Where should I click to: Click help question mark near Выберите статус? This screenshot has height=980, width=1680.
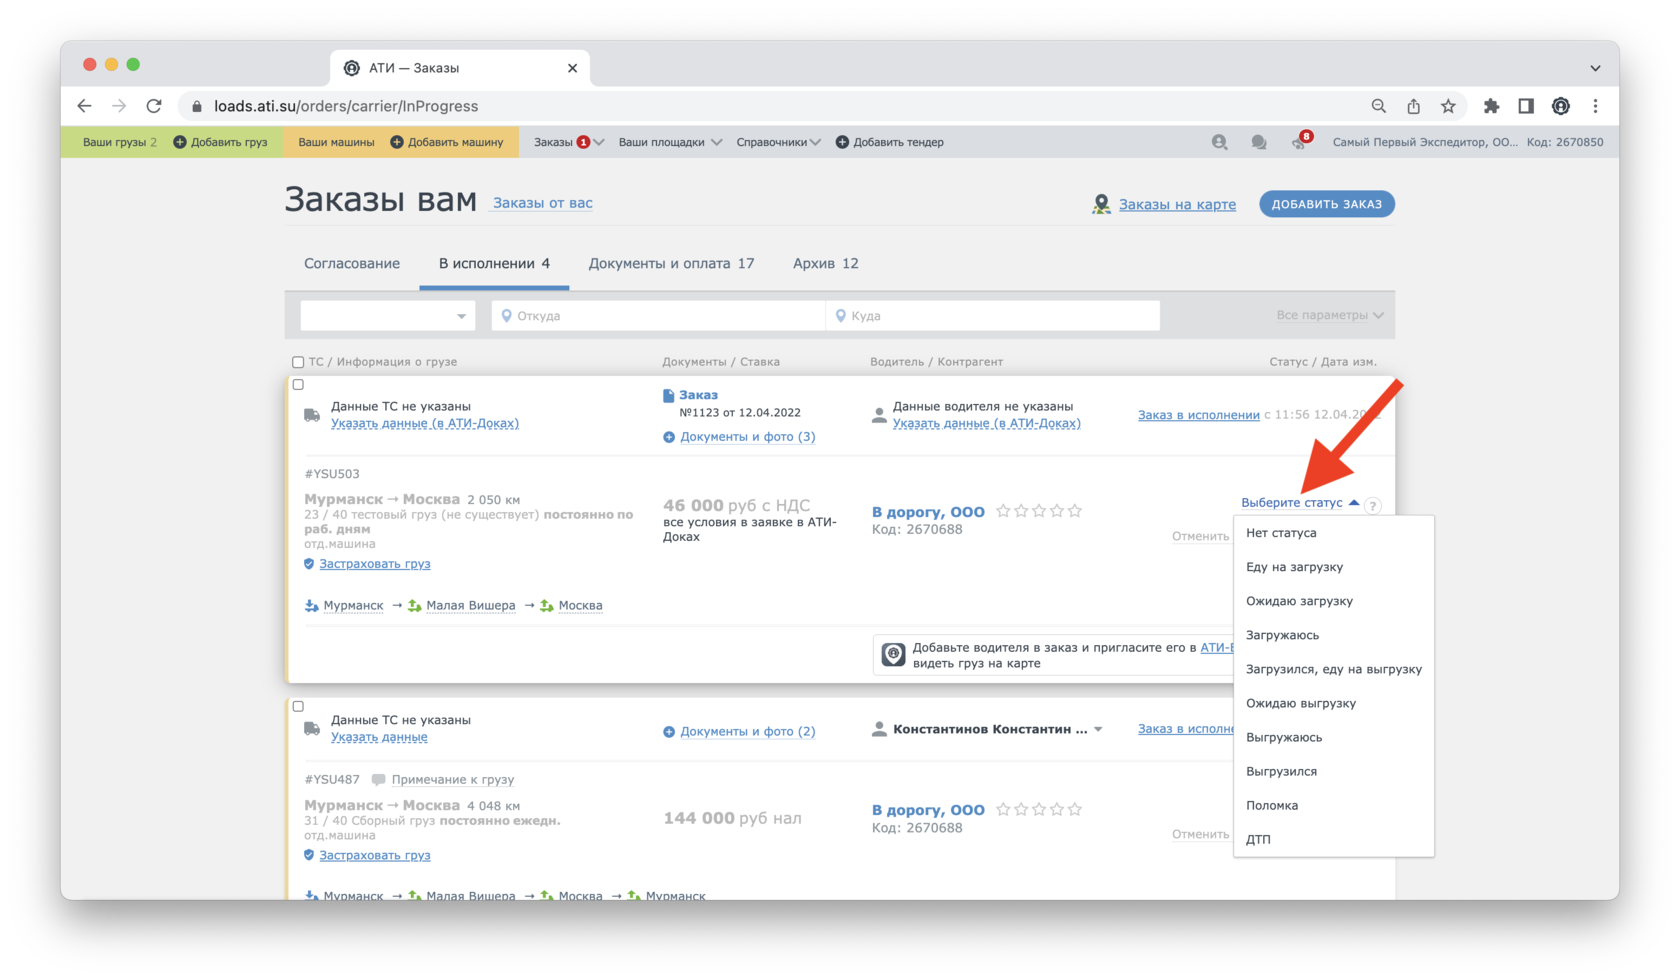tap(1373, 505)
